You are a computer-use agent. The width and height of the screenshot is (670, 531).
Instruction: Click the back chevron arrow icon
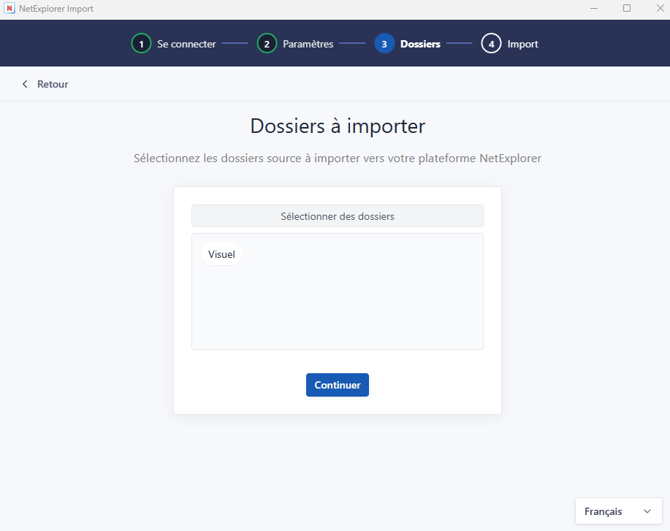[x=25, y=84]
